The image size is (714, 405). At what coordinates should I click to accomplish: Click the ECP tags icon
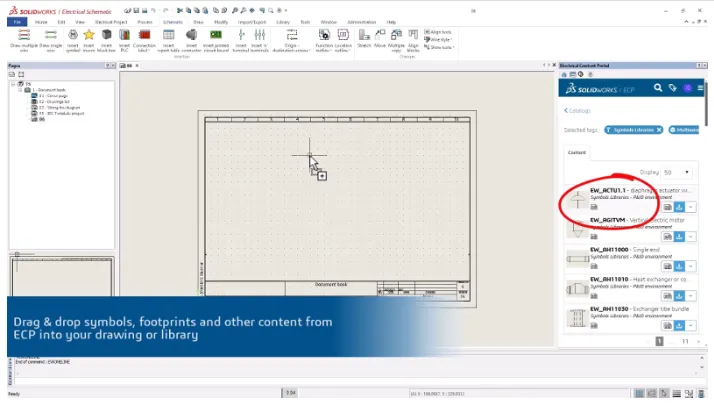(x=673, y=87)
